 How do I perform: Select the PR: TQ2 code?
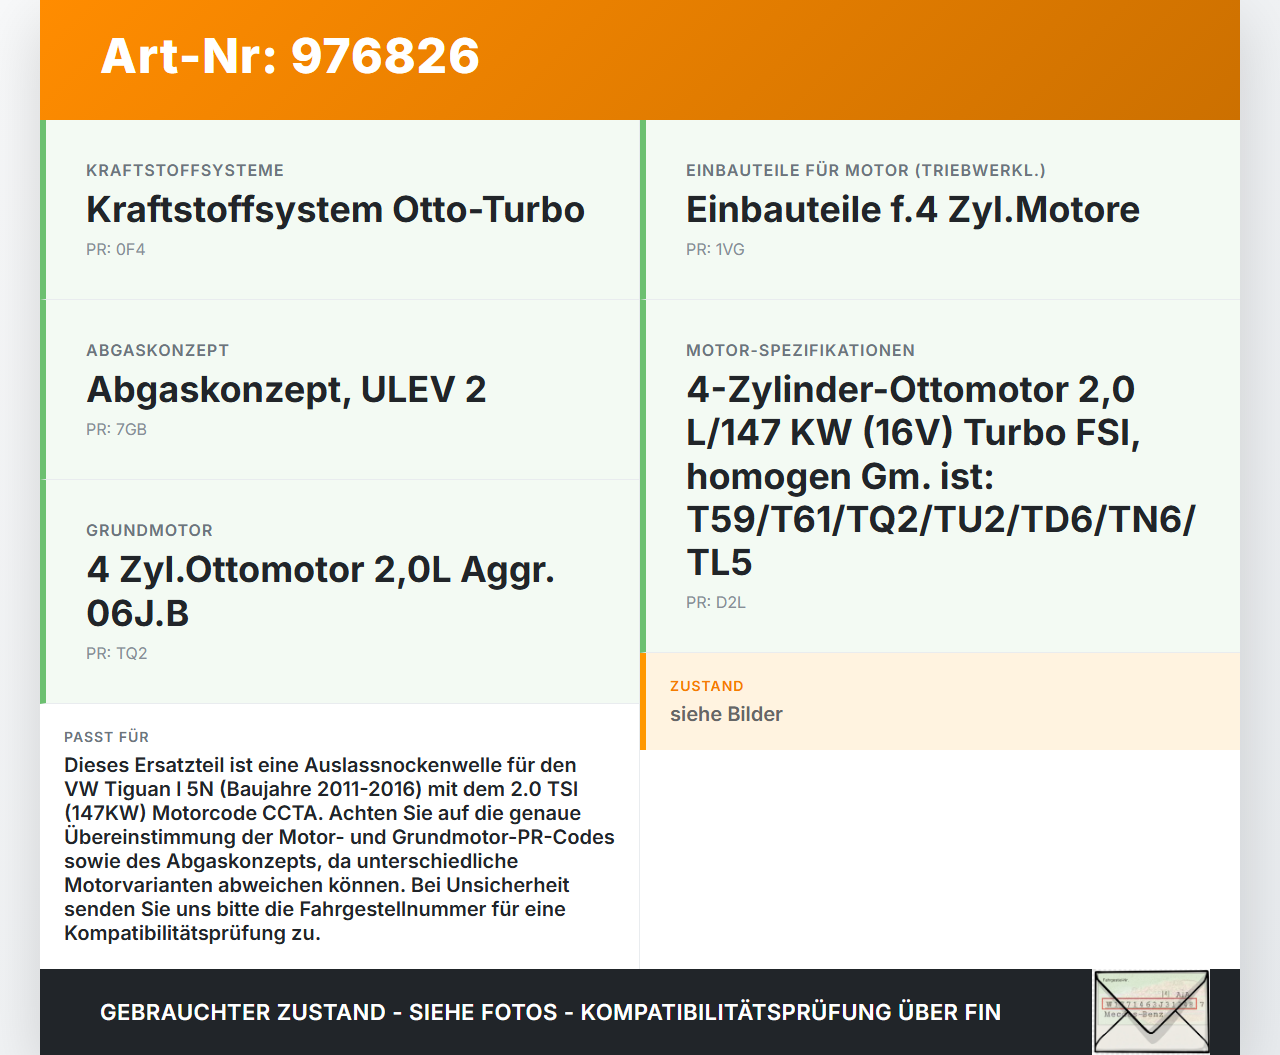(116, 653)
